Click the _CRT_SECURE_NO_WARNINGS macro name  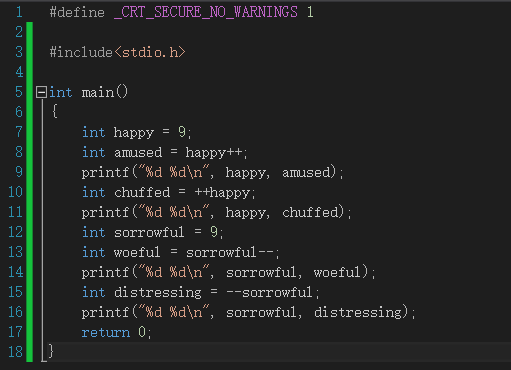click(206, 12)
